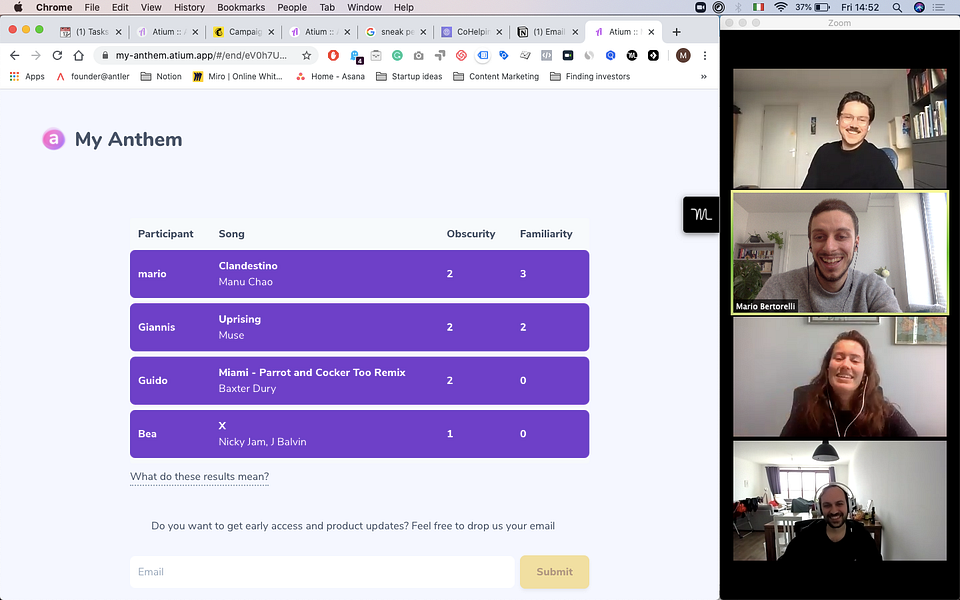Image resolution: width=960 pixels, height=600 pixels.
Task: Click into the Email input field
Action: [322, 572]
